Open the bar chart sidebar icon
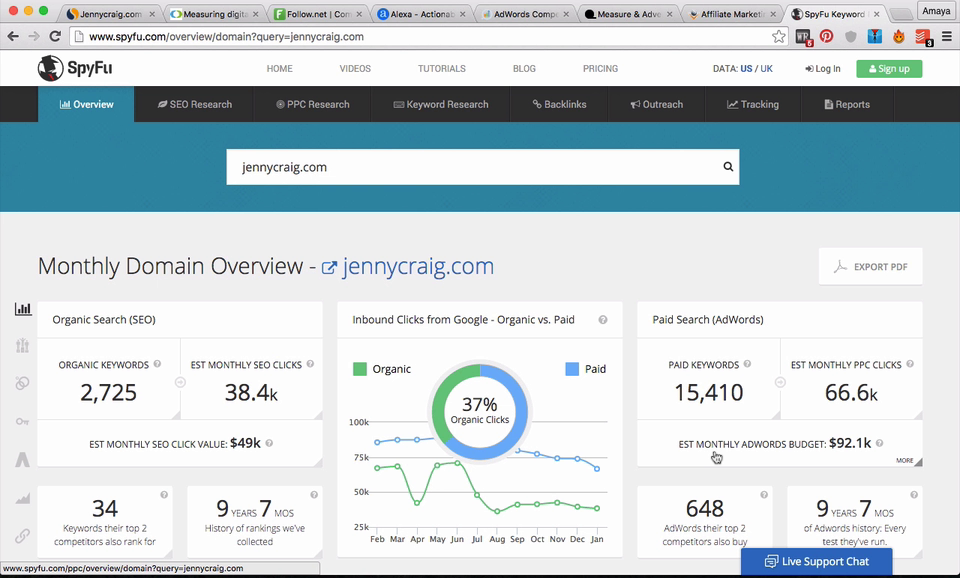The height and width of the screenshot is (578, 960). point(23,309)
